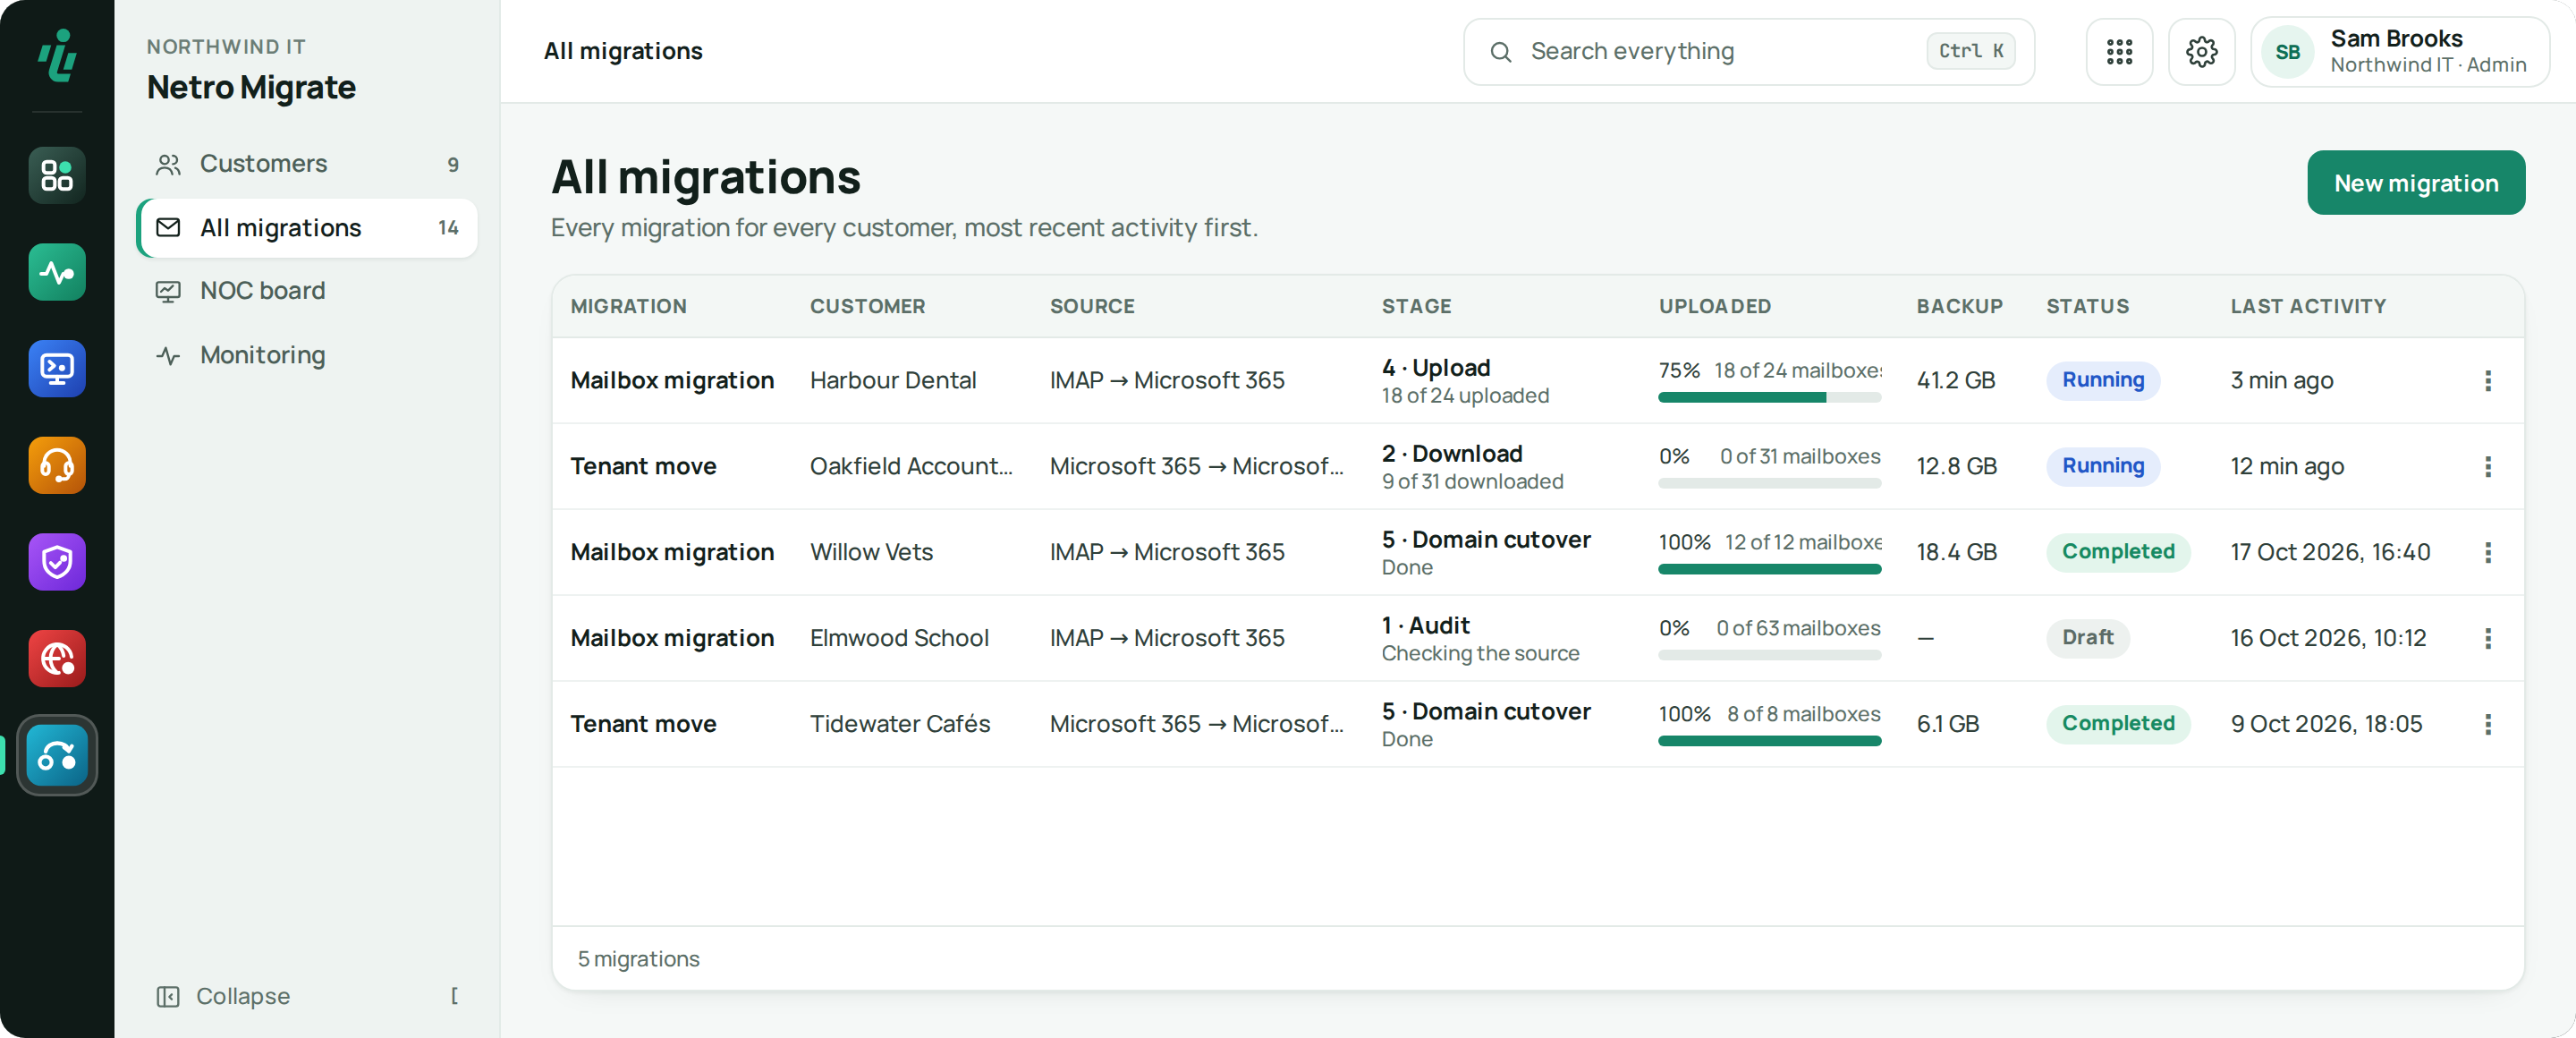Open row menu for Elmwood School migration
2576x1038 pixels.
(2487, 639)
